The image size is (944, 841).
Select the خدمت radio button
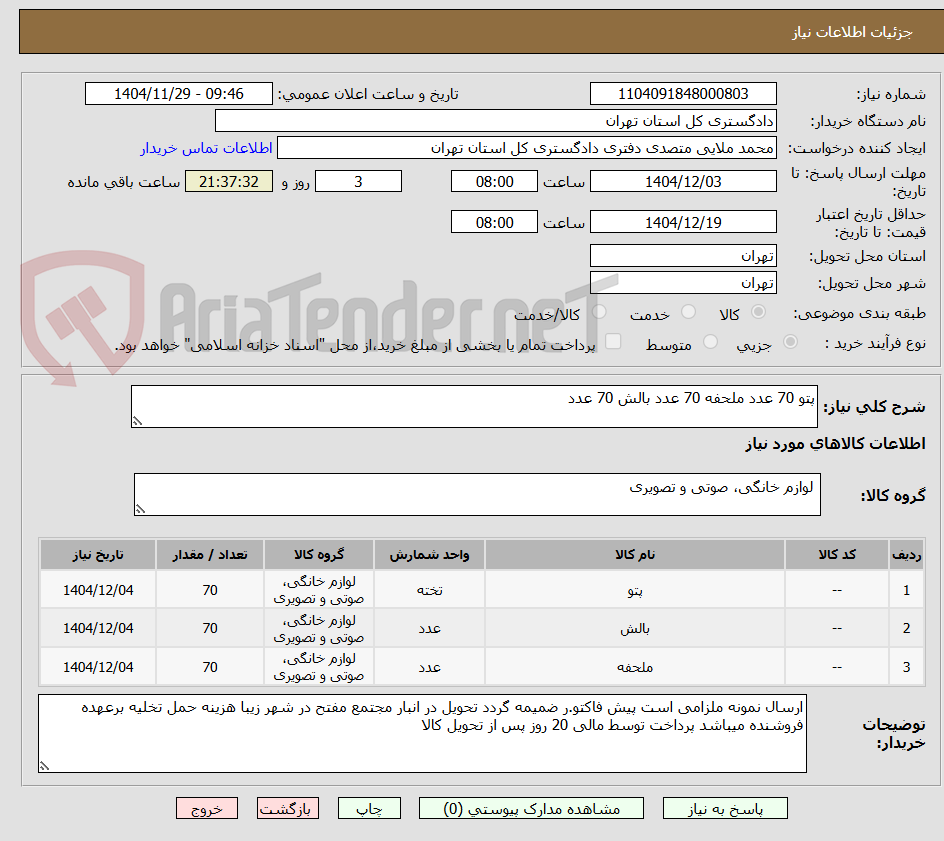pos(688,312)
